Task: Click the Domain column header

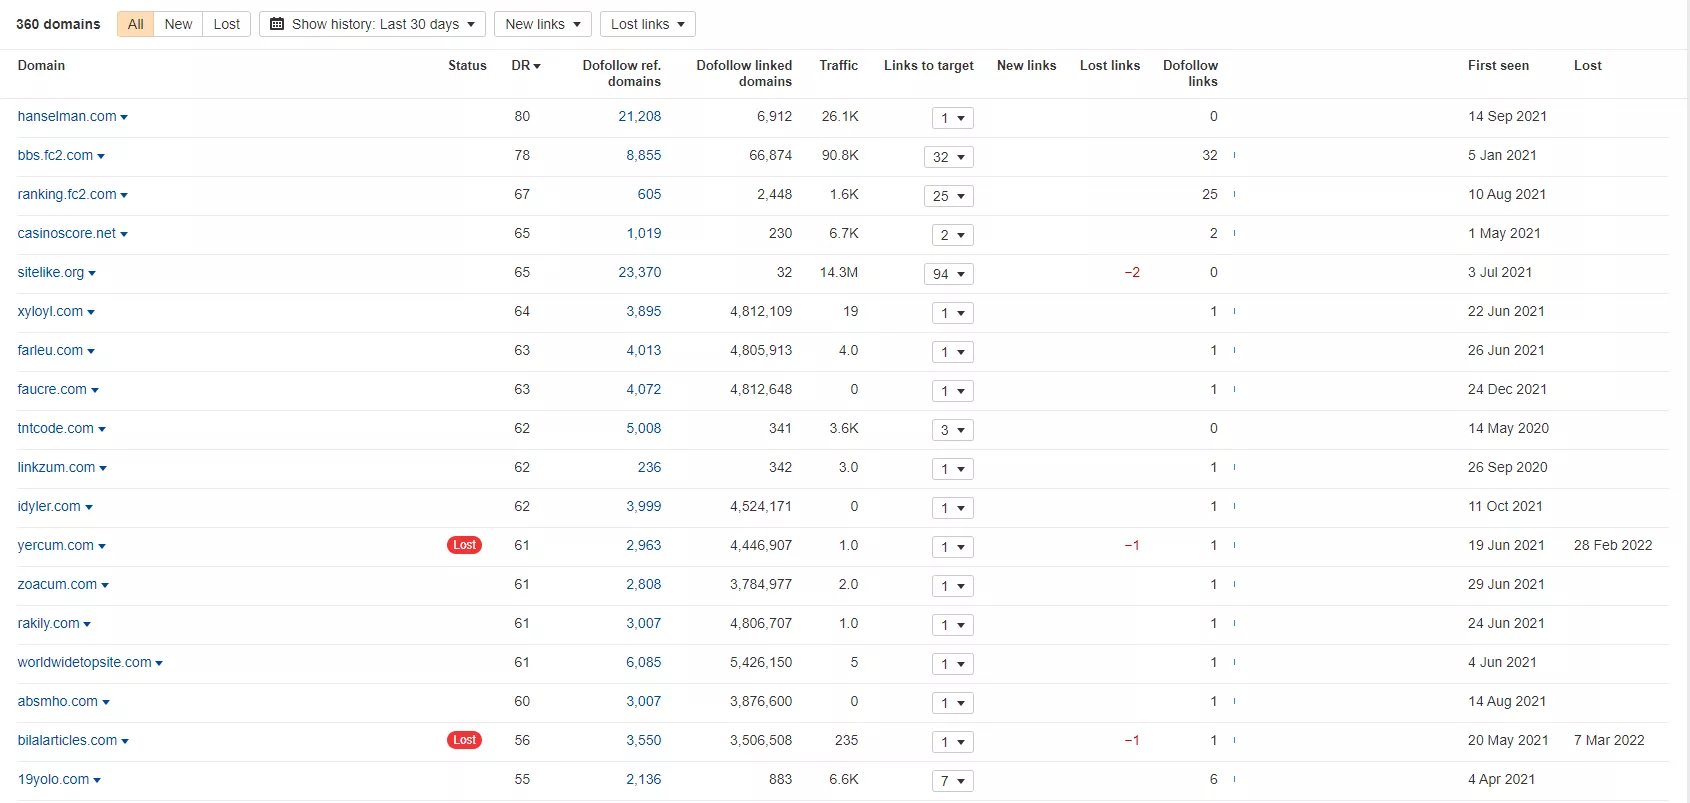Action: click(41, 66)
